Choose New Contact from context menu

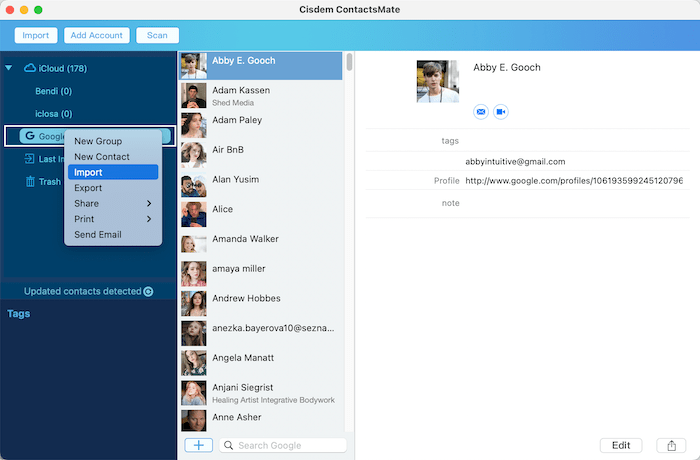[x=113, y=157]
